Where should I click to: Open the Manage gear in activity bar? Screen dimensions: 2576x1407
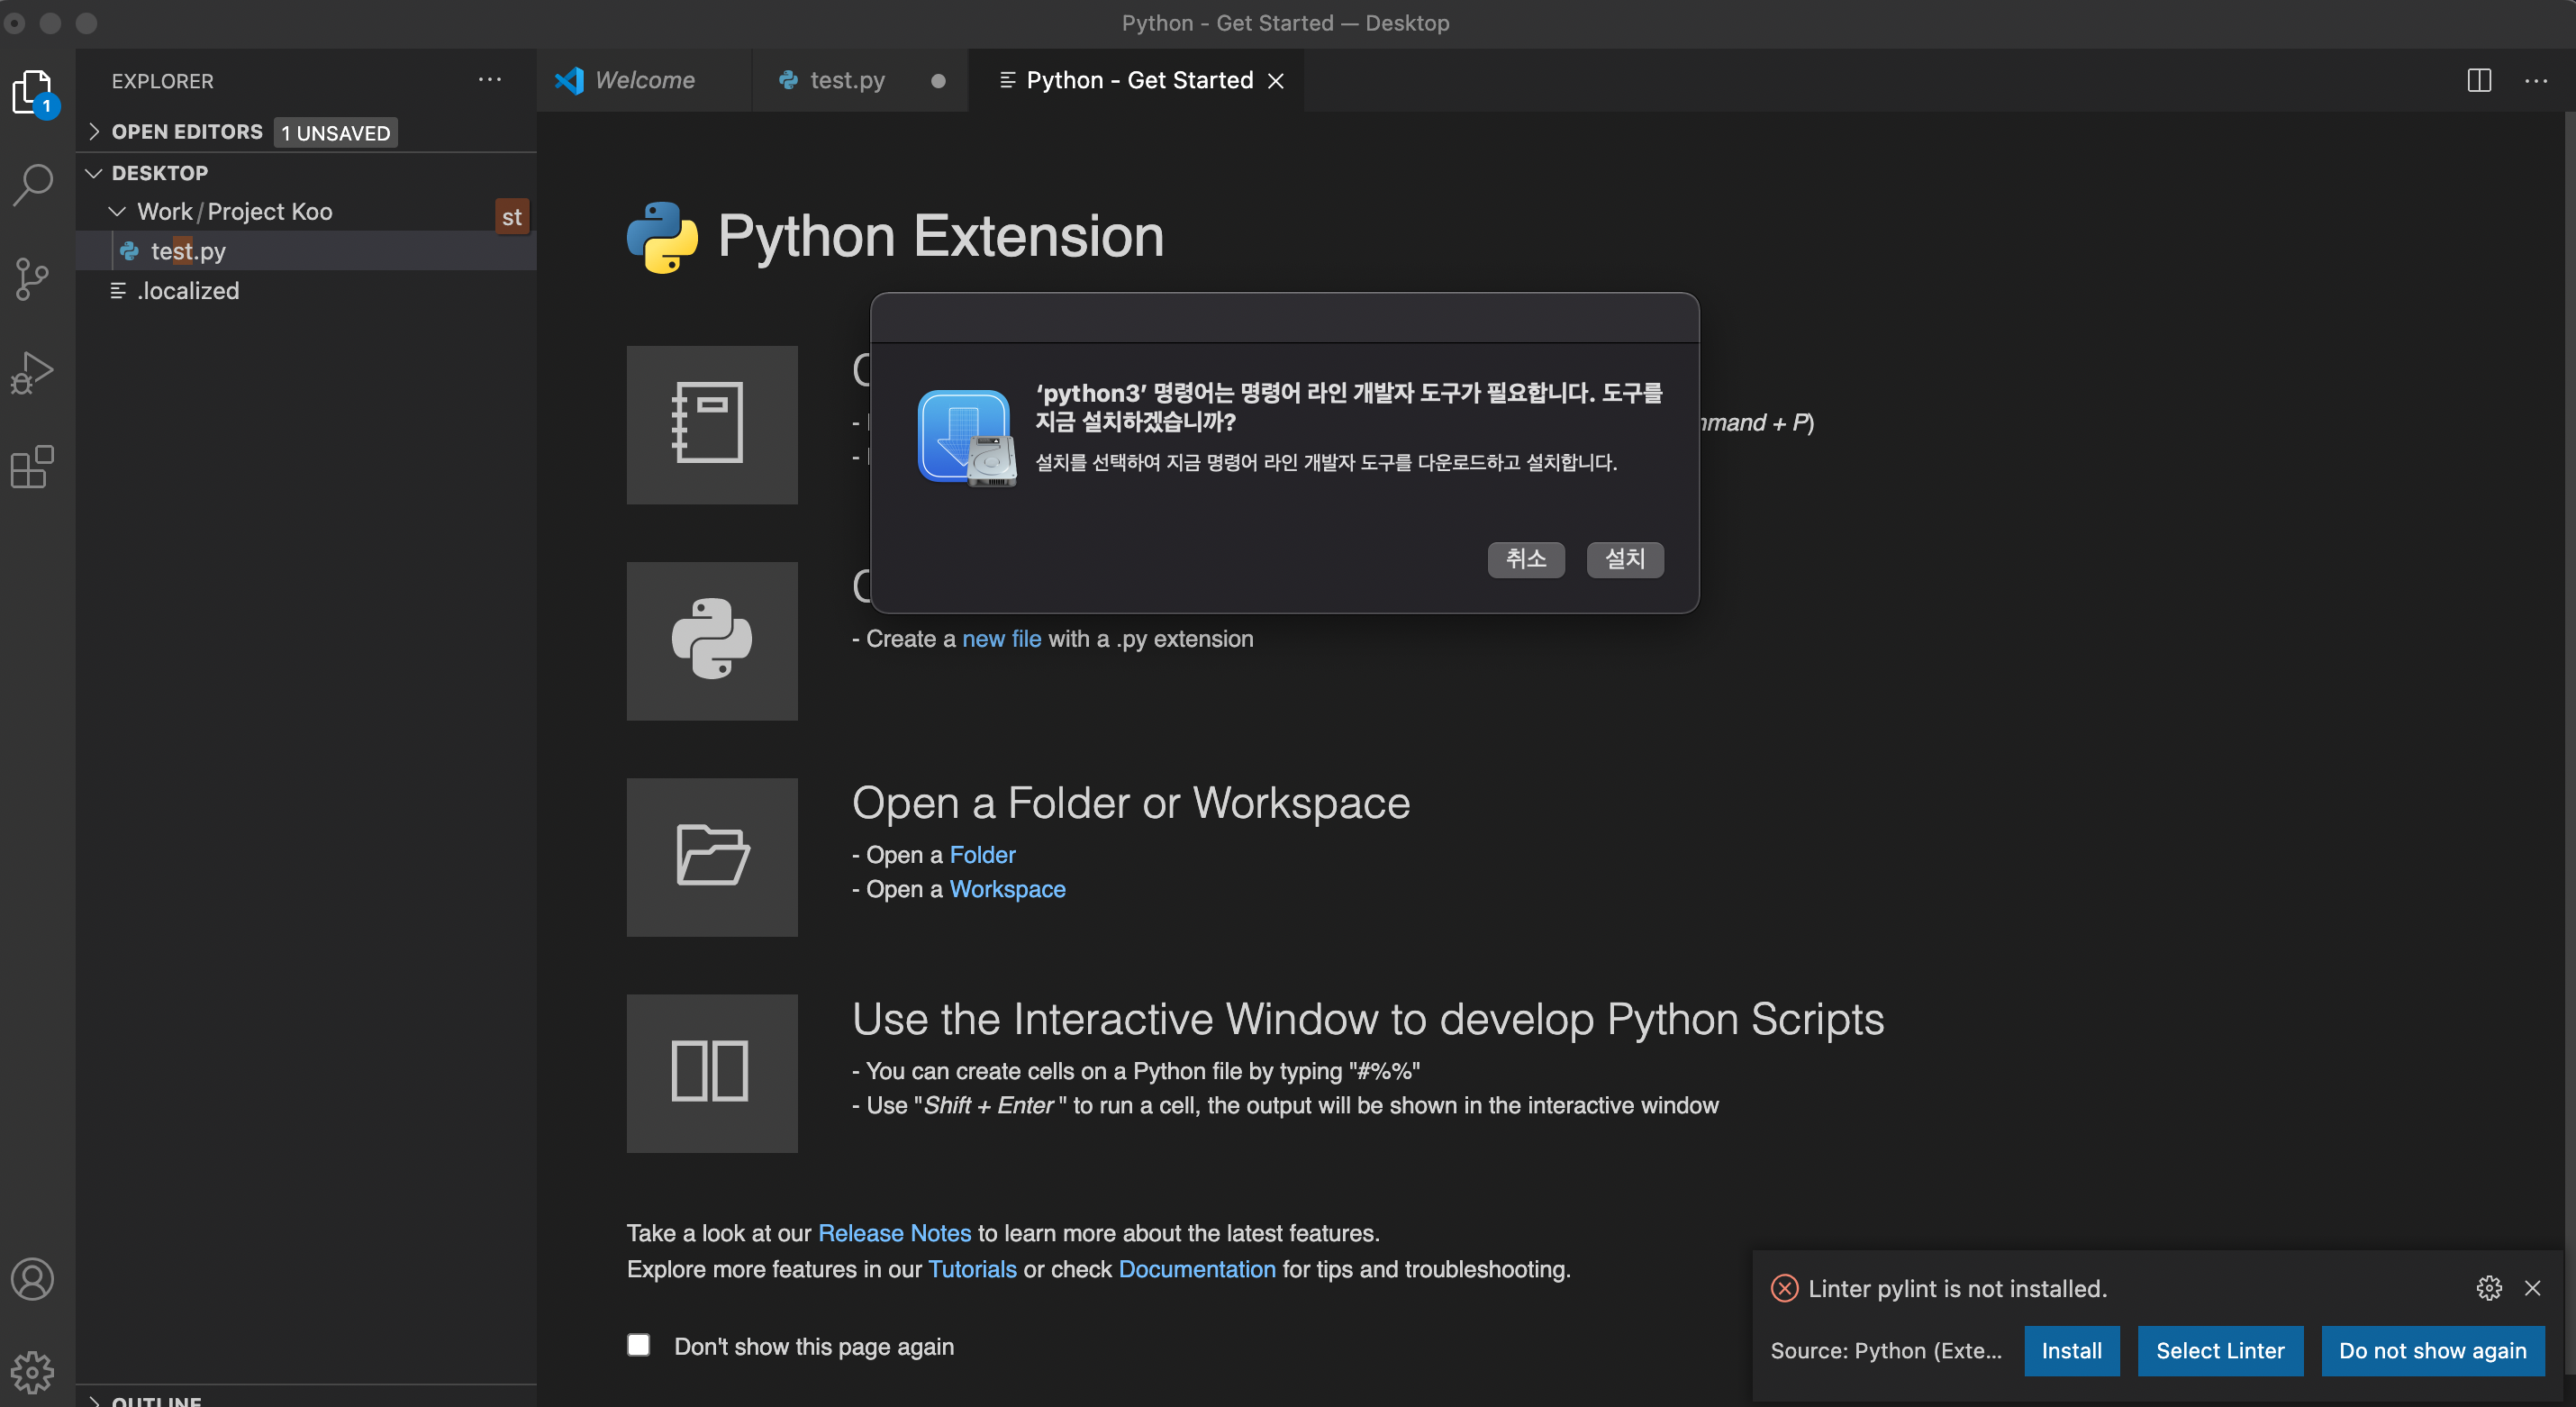click(33, 1372)
